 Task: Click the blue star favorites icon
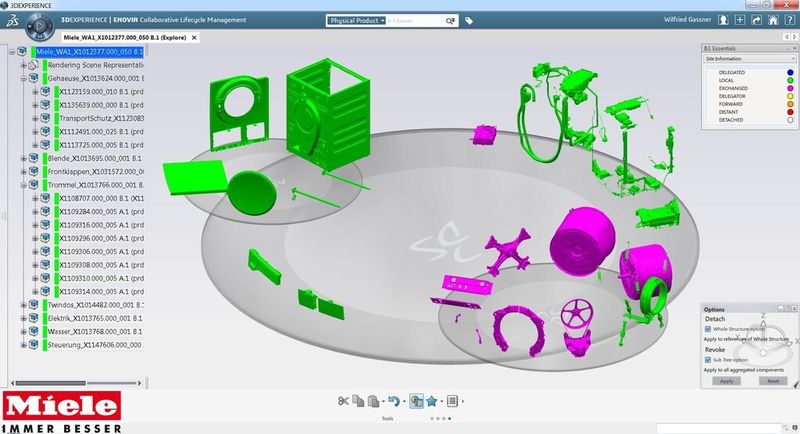click(x=432, y=401)
